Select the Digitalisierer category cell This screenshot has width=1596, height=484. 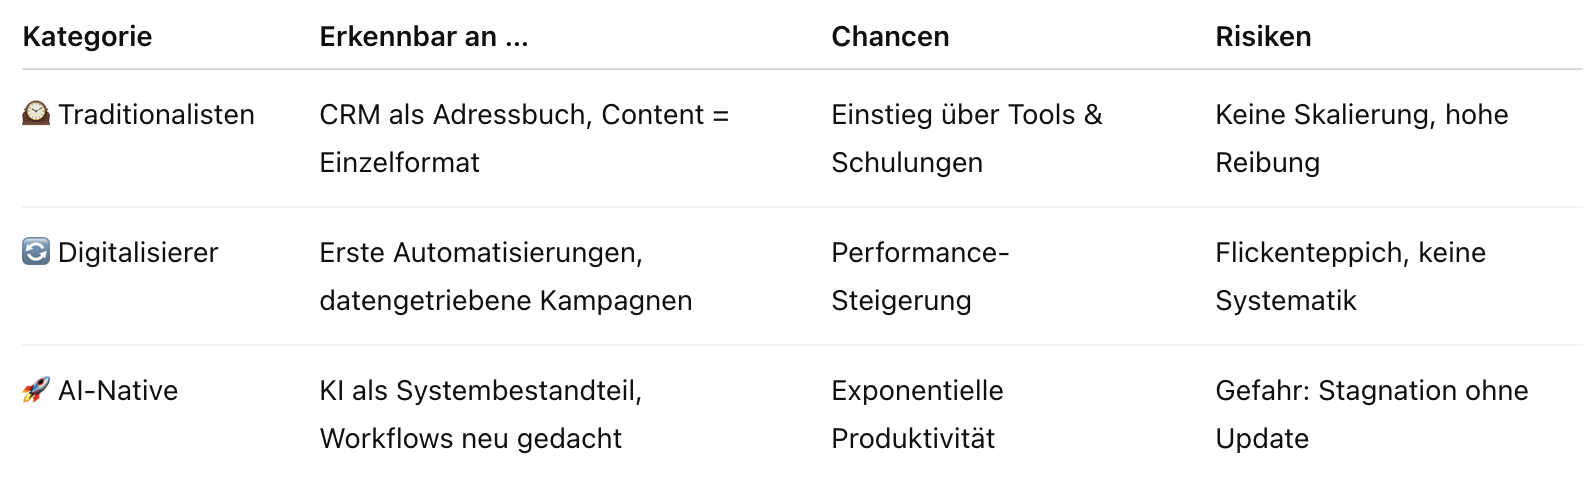(120, 252)
